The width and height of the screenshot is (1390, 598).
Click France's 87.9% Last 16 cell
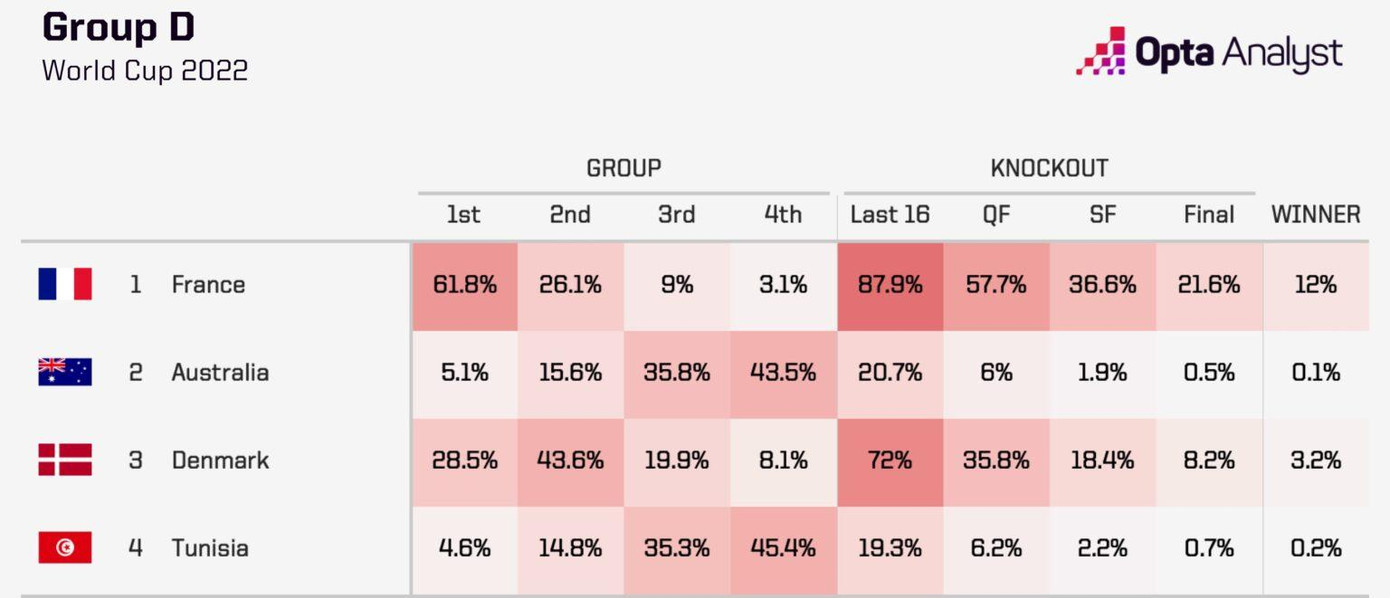[x=890, y=285]
